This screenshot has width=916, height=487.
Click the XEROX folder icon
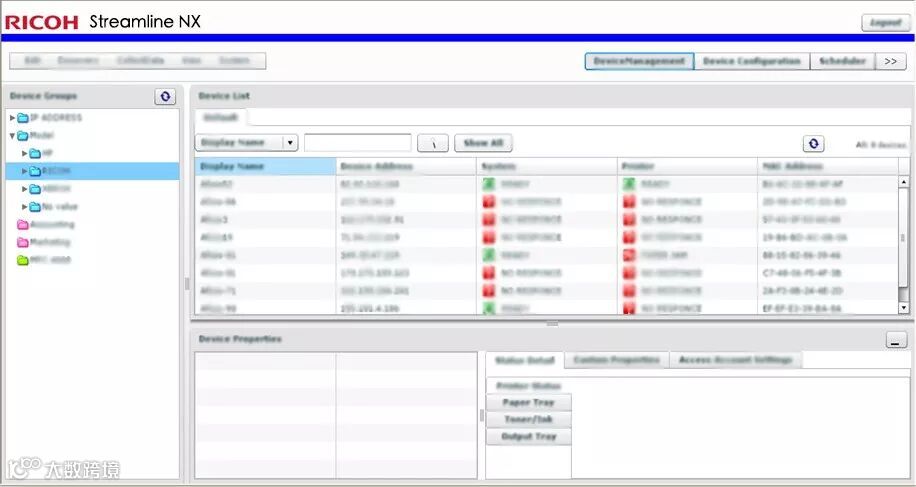click(35, 189)
